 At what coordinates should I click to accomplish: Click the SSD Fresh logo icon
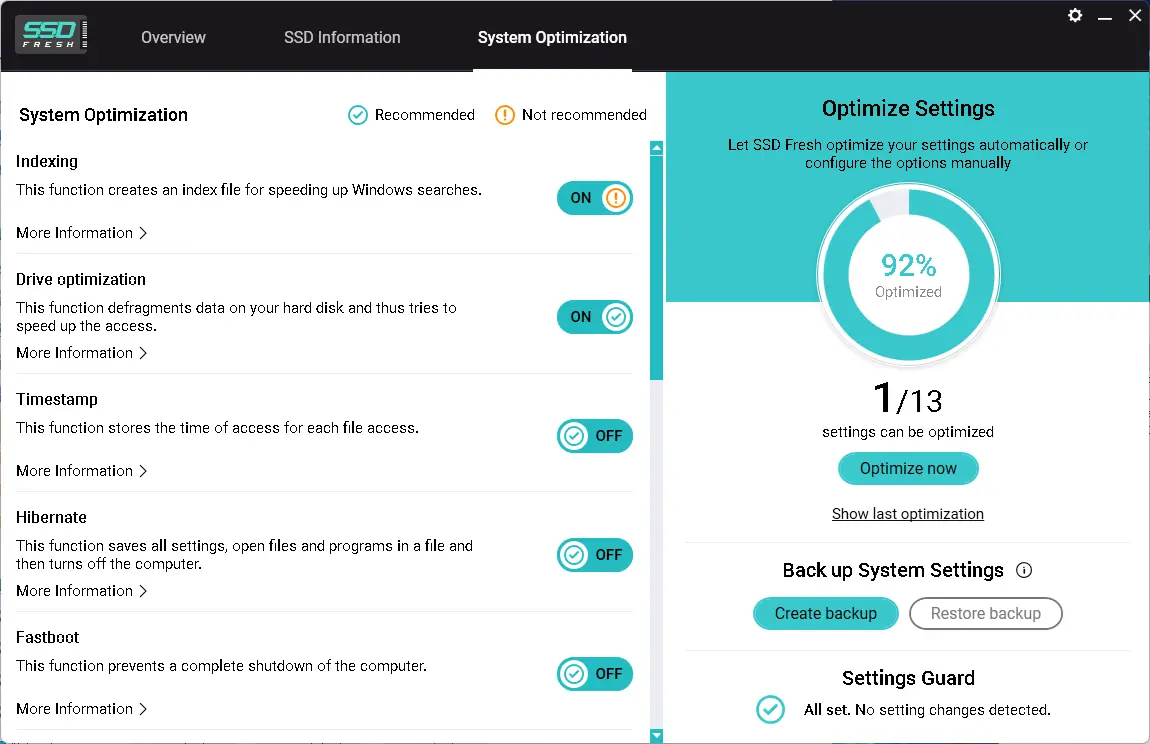point(51,37)
